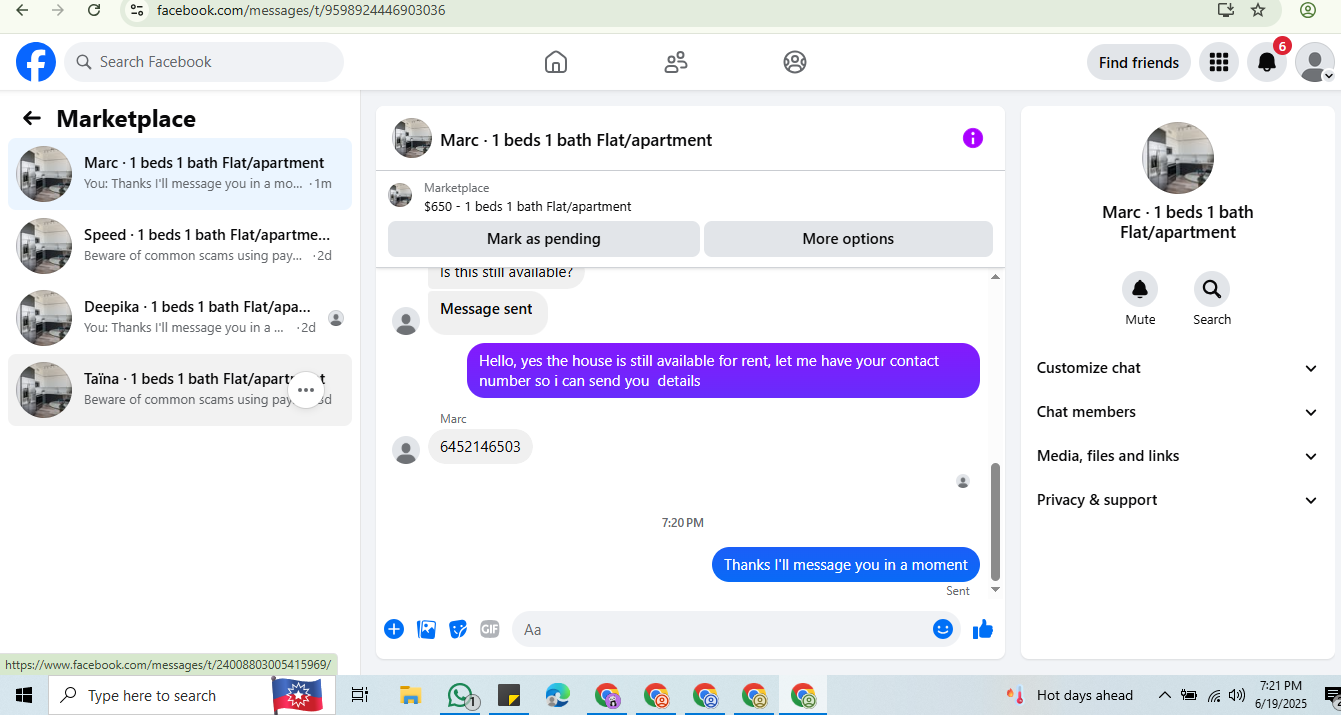
Task: Send a thumbs-up like
Action: coord(983,629)
